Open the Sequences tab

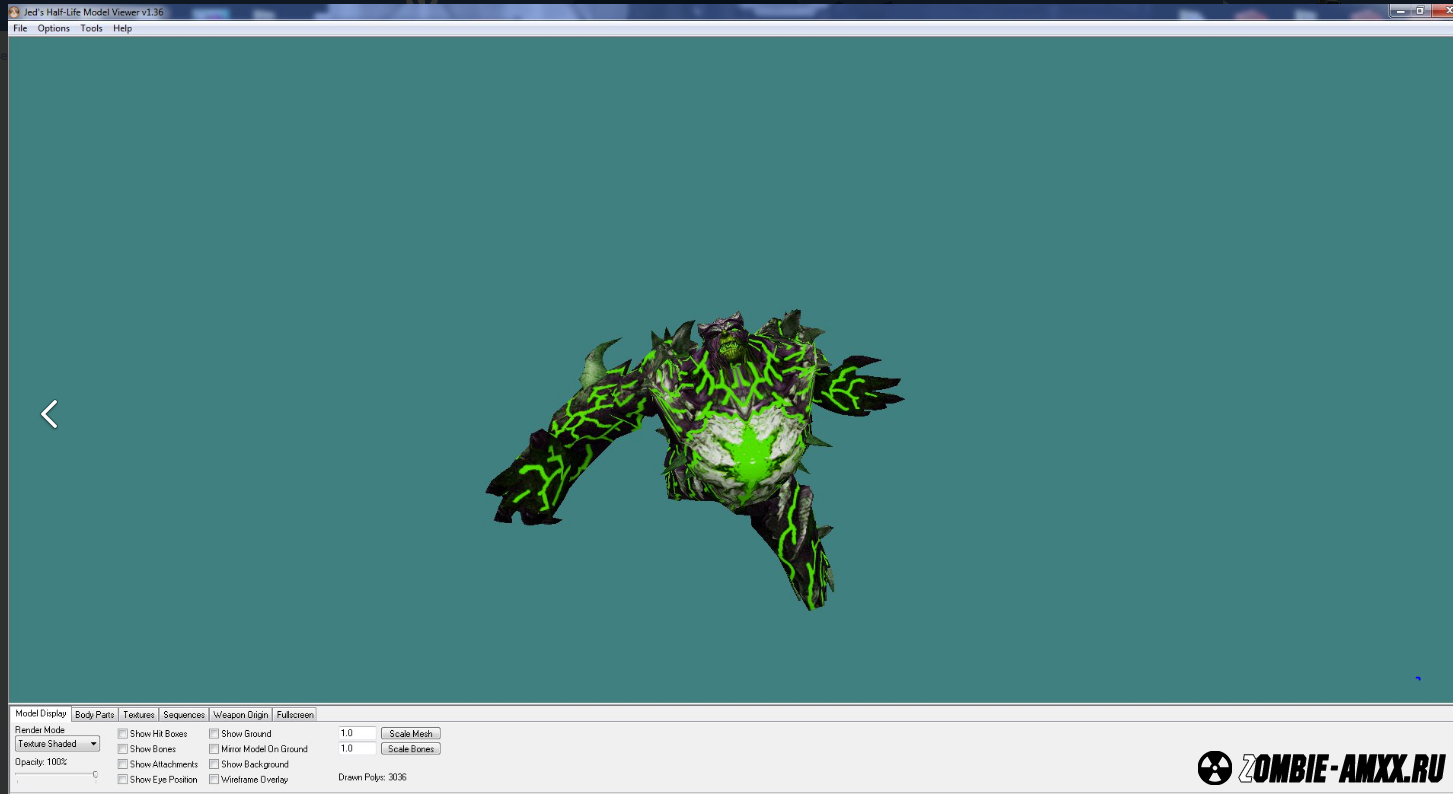coord(184,715)
